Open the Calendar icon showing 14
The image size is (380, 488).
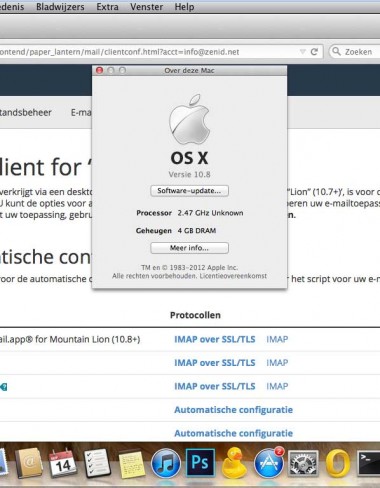click(62, 463)
